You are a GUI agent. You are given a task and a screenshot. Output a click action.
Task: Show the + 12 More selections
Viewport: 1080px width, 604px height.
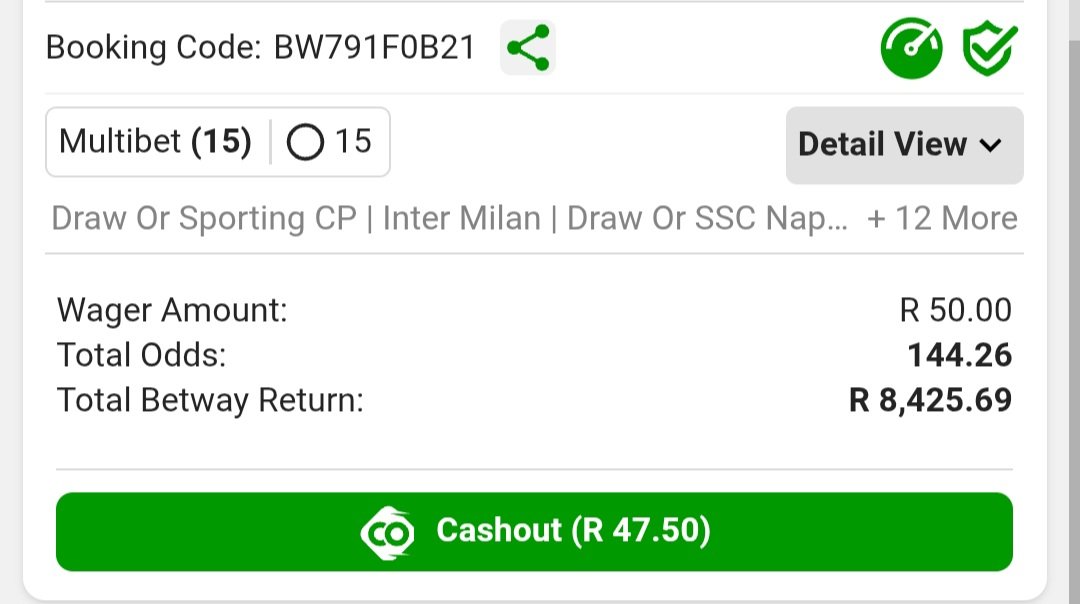[942, 218]
